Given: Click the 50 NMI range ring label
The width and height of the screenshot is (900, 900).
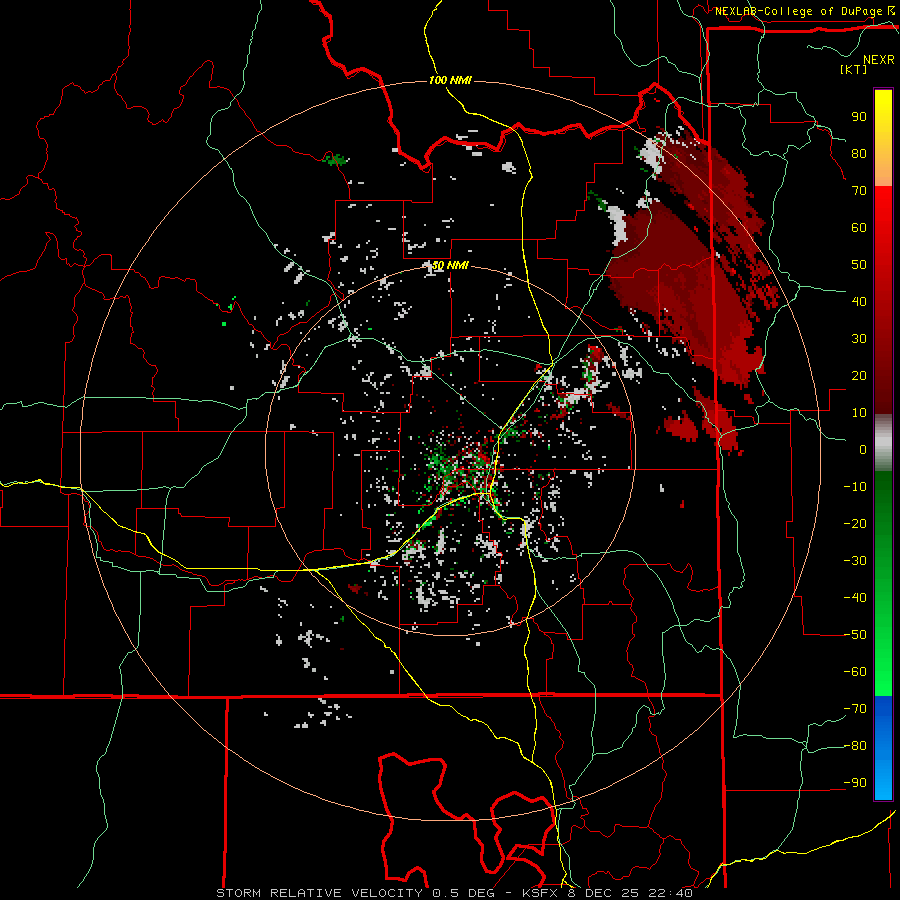Looking at the screenshot, I should [x=450, y=265].
